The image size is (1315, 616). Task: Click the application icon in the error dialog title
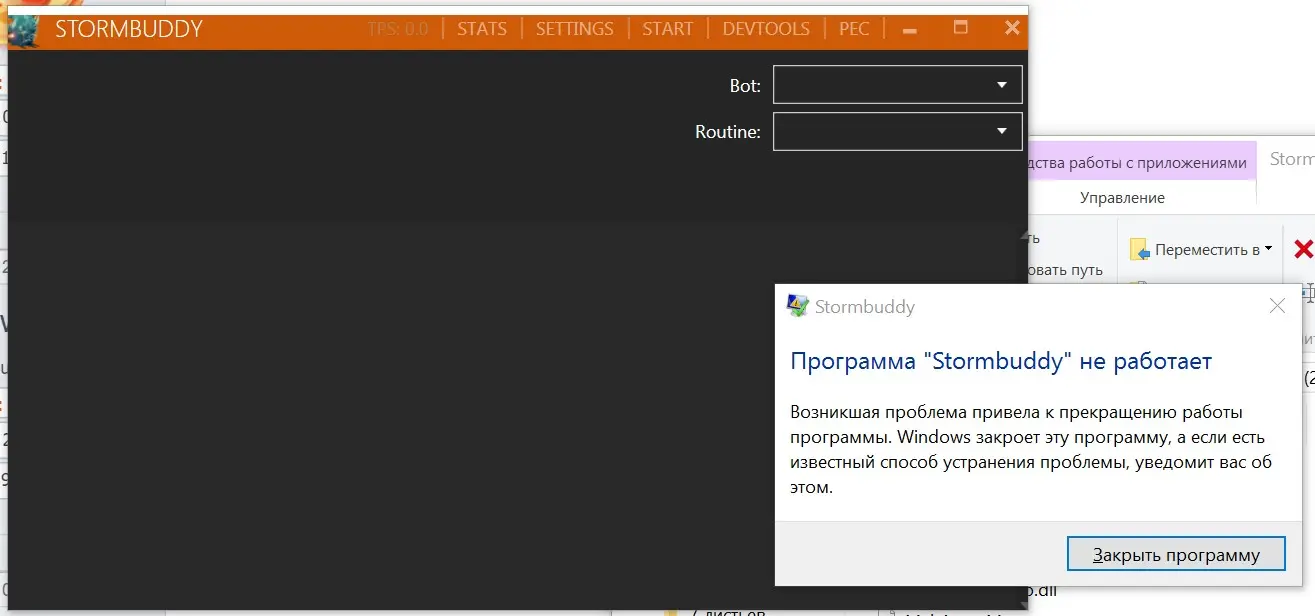click(798, 306)
